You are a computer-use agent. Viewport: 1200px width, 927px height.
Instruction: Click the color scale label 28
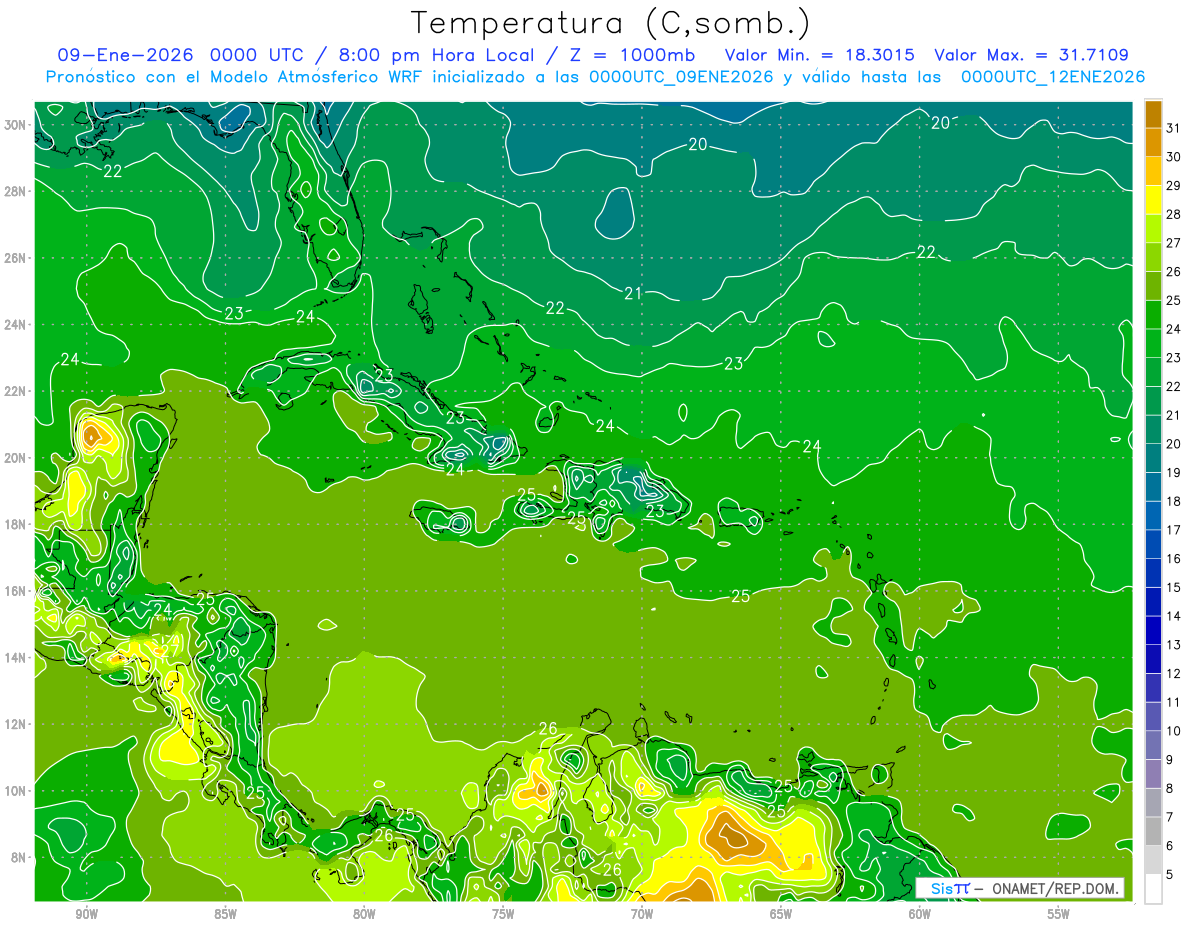point(1174,214)
